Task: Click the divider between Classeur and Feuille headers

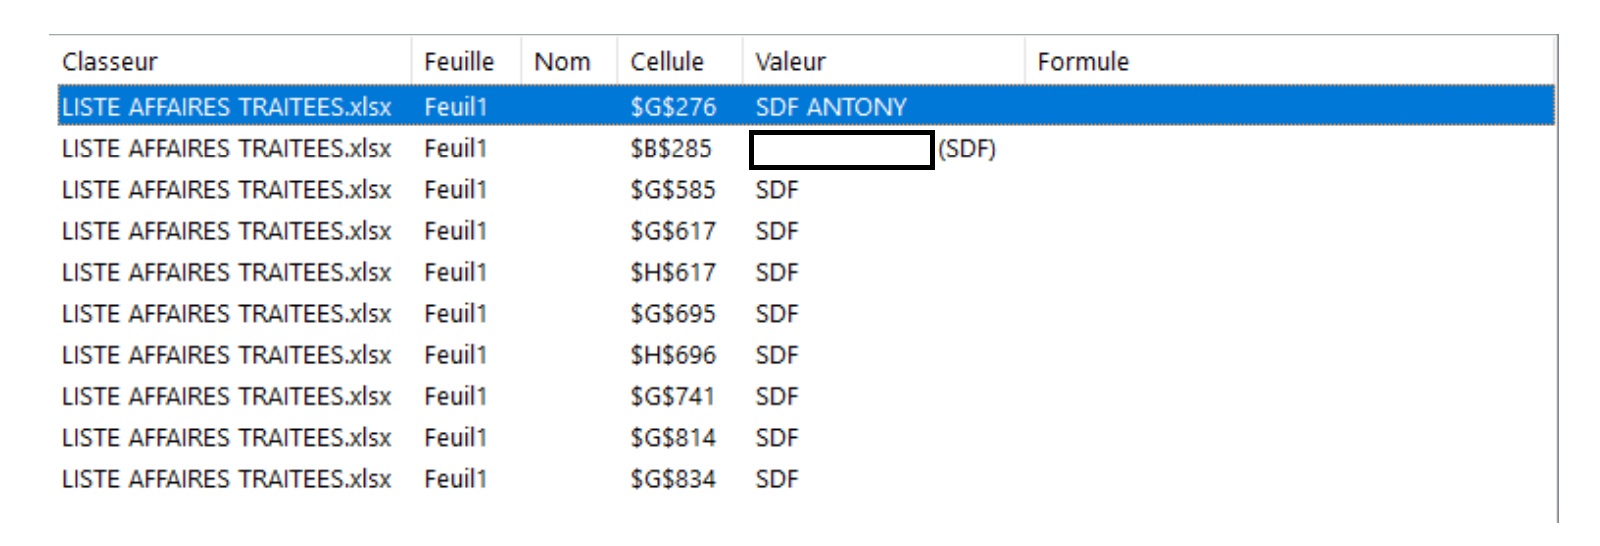Action: (x=411, y=62)
